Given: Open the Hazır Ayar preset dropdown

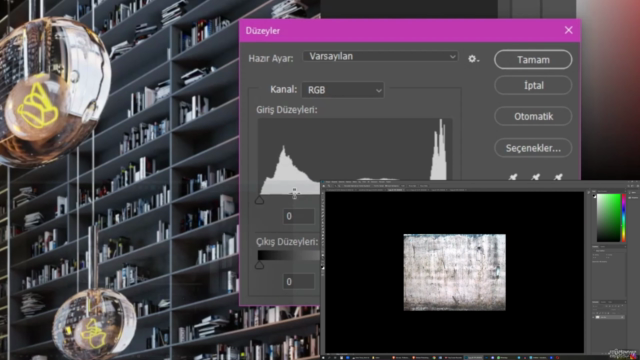Looking at the screenshot, I should pos(380,56).
